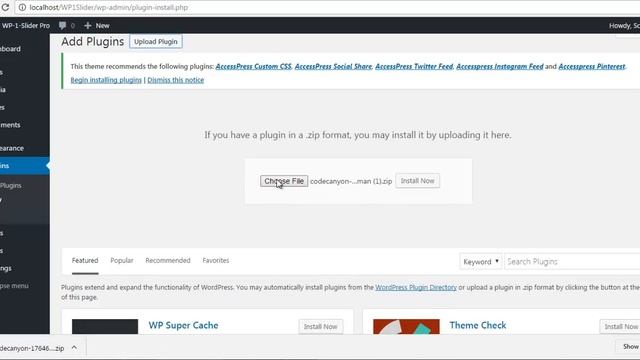This screenshot has width=640, height=360.
Task: Open the AccessPress Social Share link
Action: coord(333,66)
